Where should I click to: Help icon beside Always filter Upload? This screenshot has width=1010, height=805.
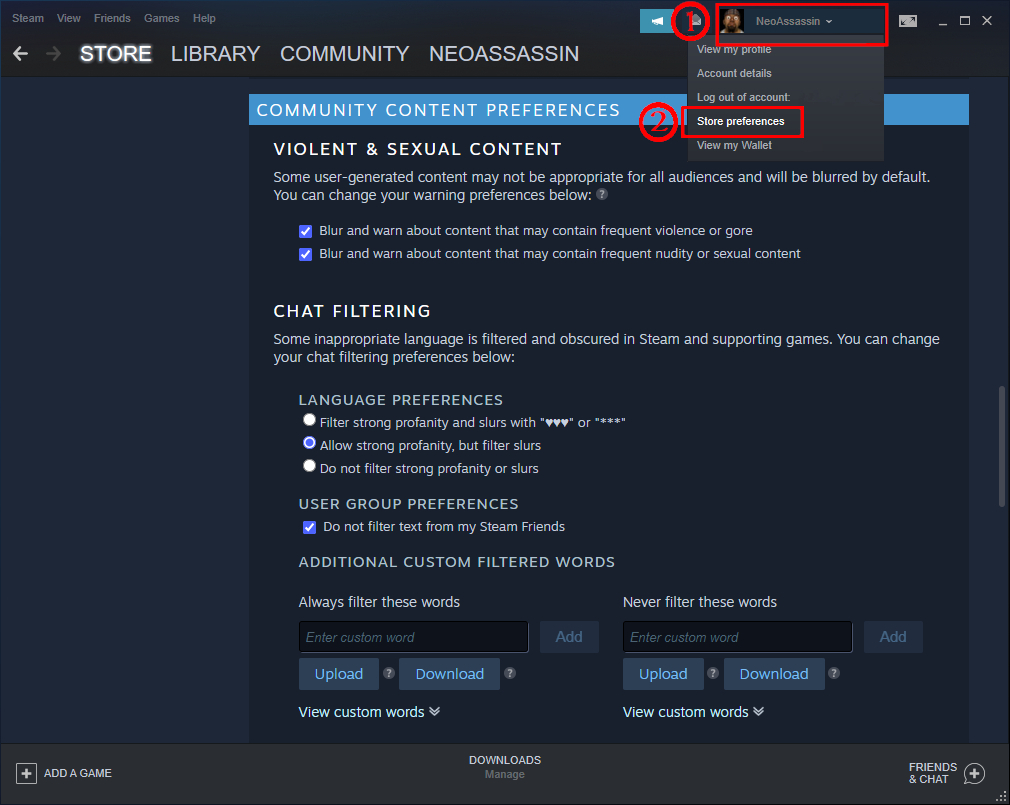tap(388, 673)
